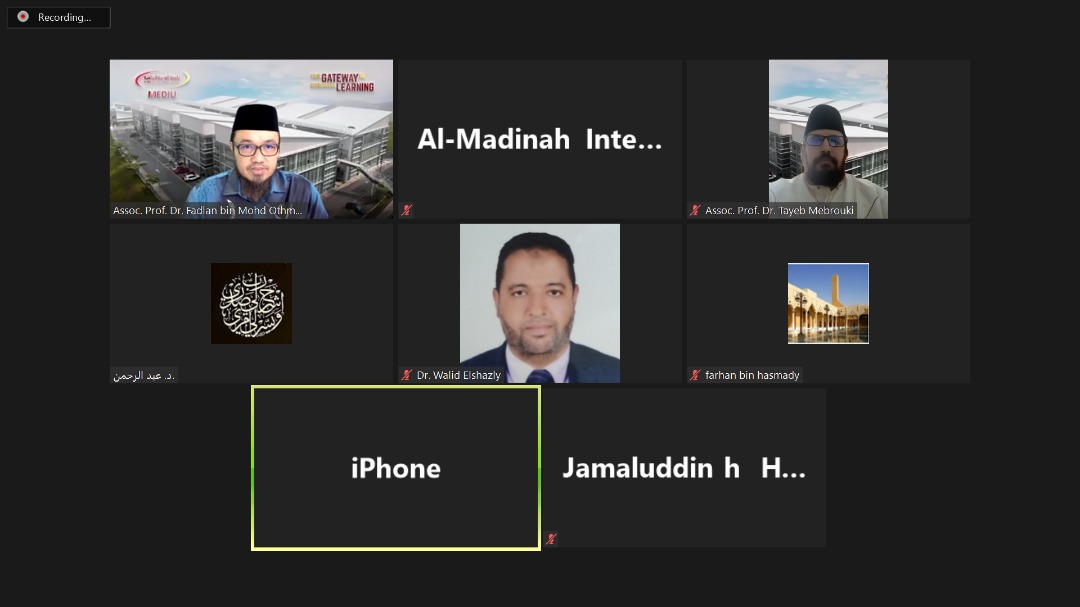
Task: Click the muted mic icon on Al-Madinah tile
Action: tap(407, 210)
